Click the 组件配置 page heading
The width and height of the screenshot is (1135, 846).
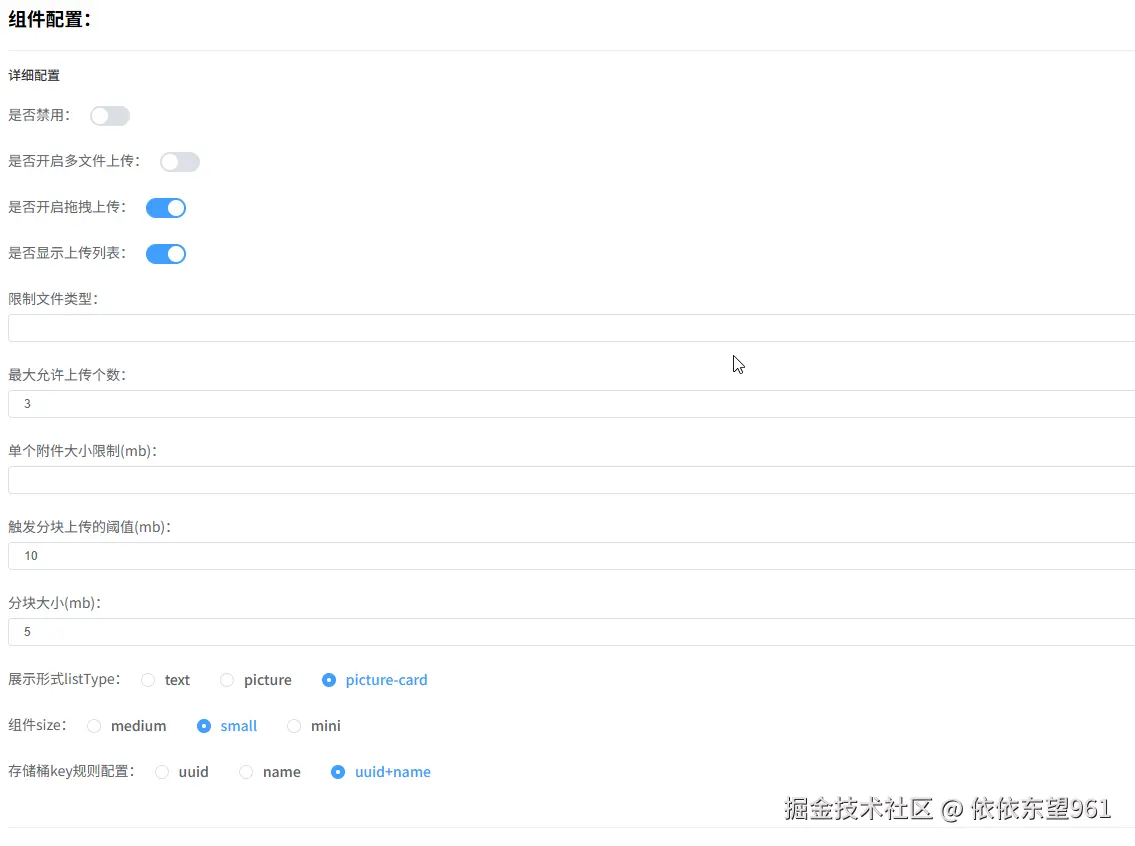51,18
